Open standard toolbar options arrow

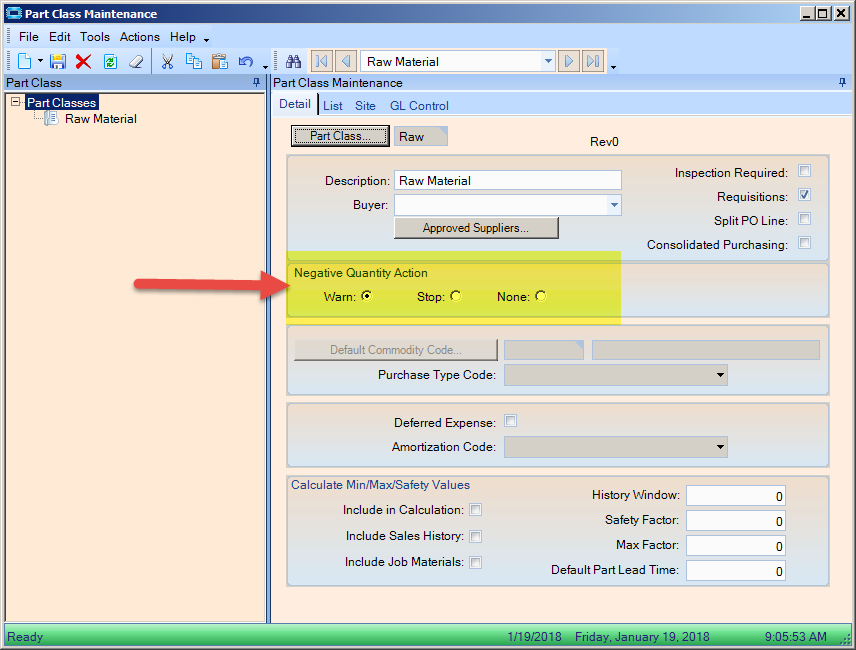tap(265, 67)
